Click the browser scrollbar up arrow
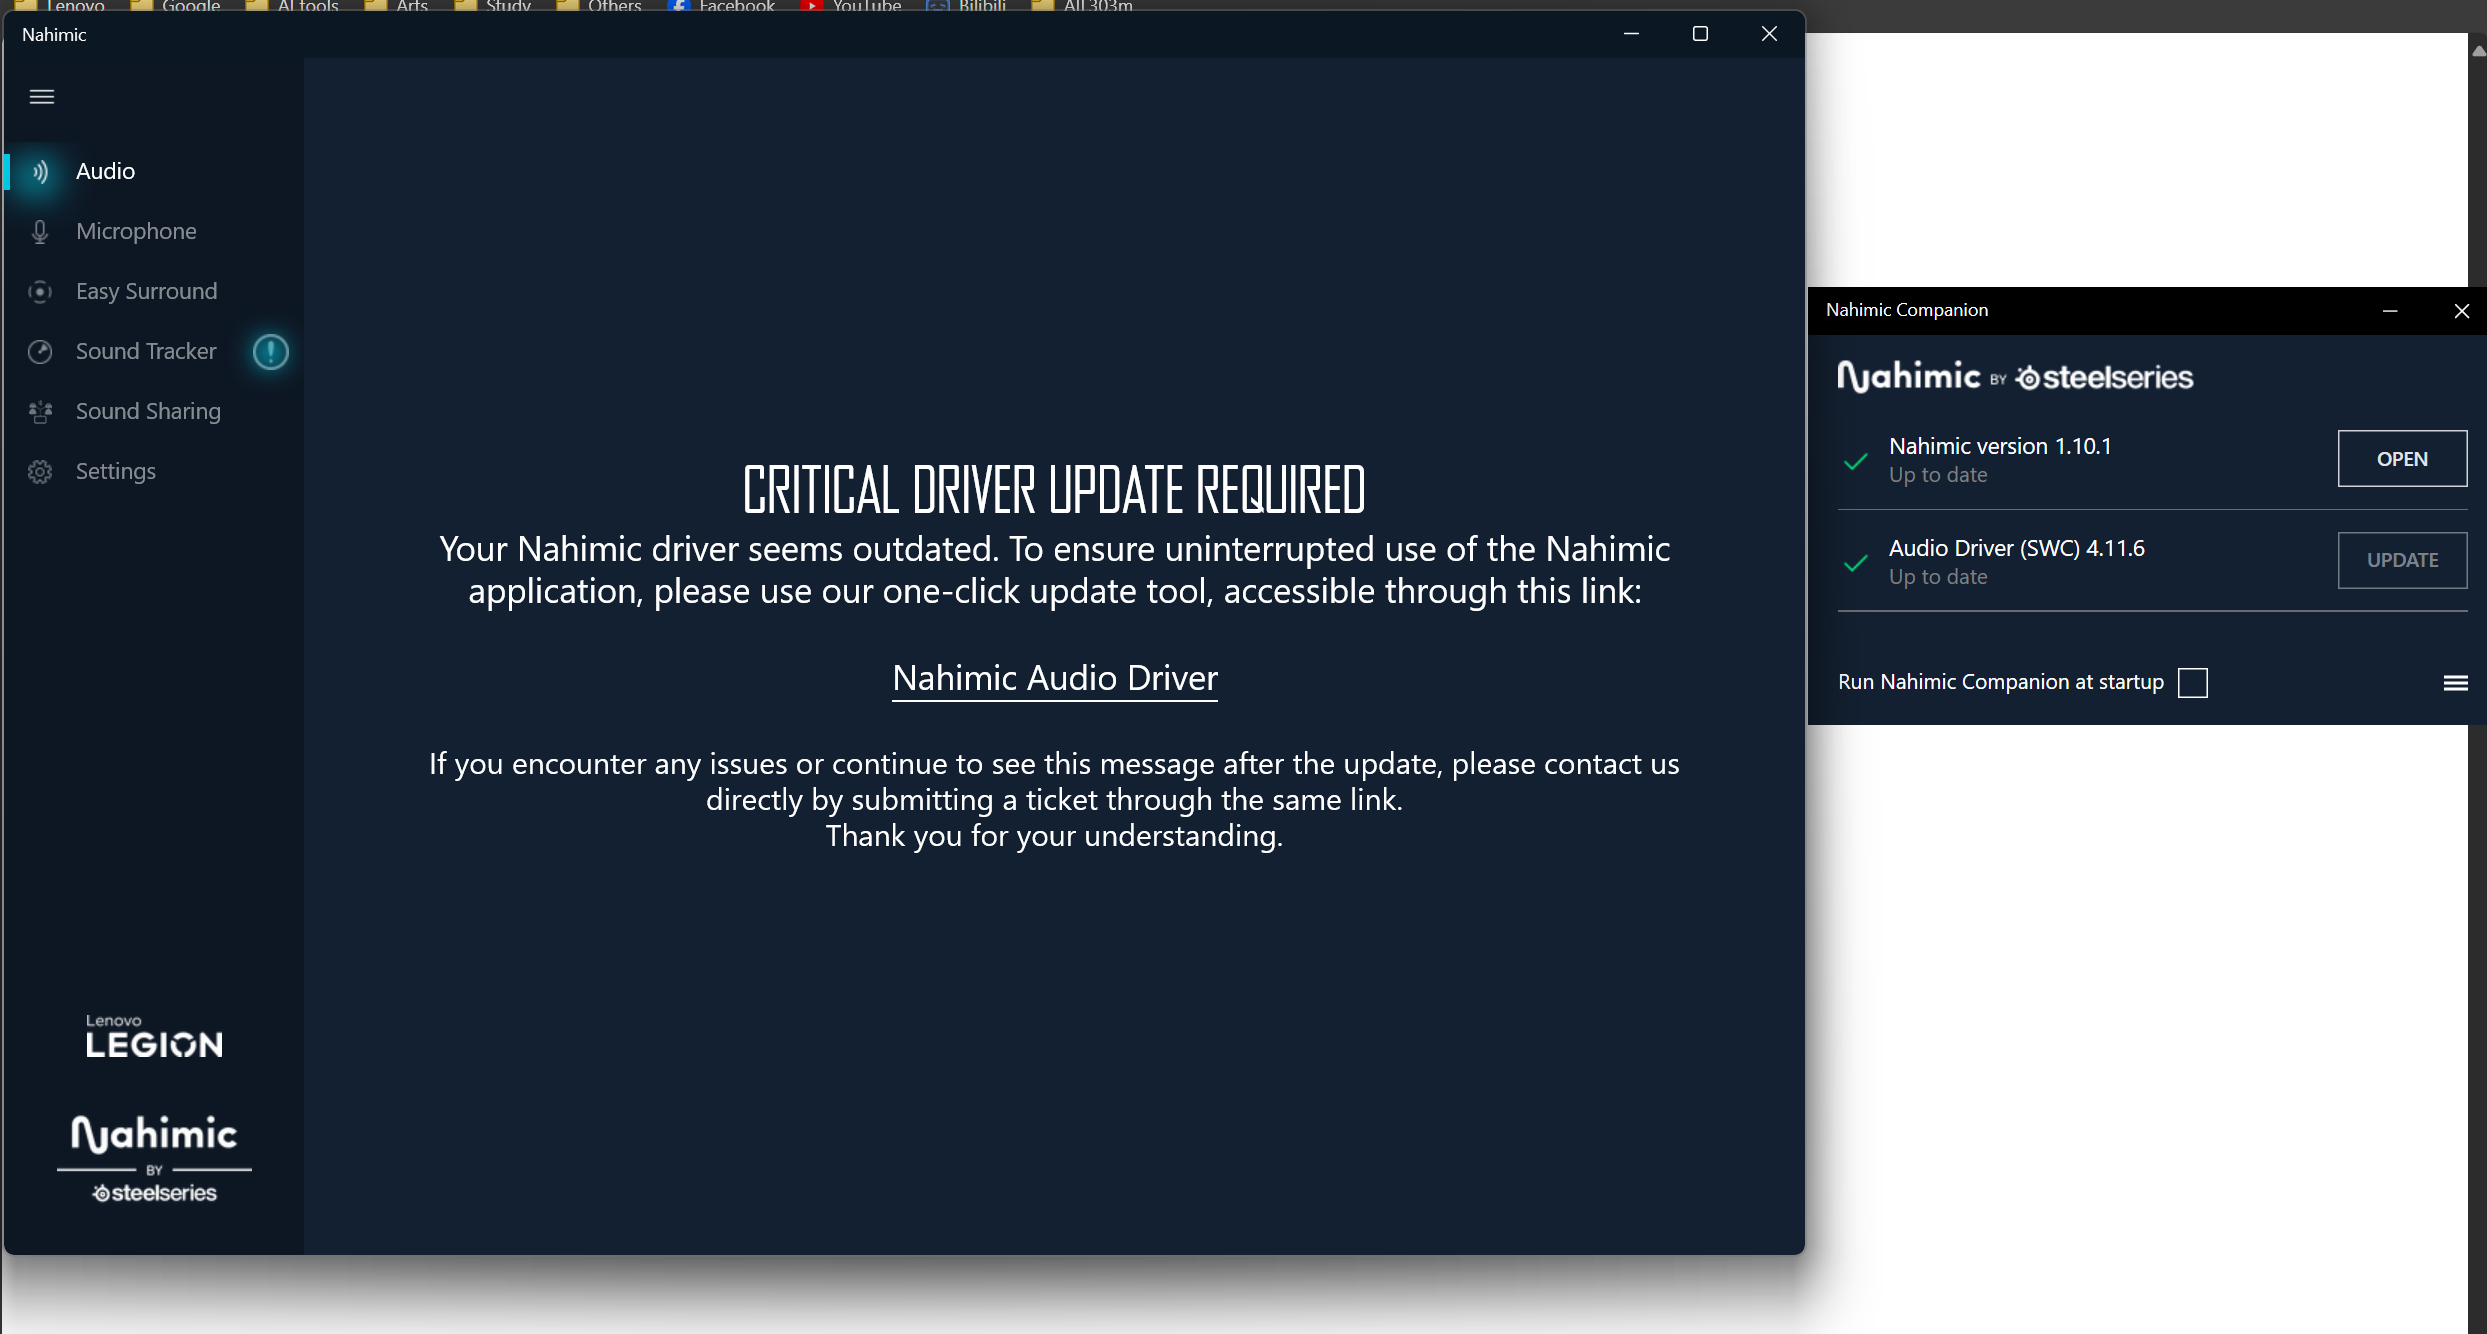The height and width of the screenshot is (1334, 2487). [2478, 51]
